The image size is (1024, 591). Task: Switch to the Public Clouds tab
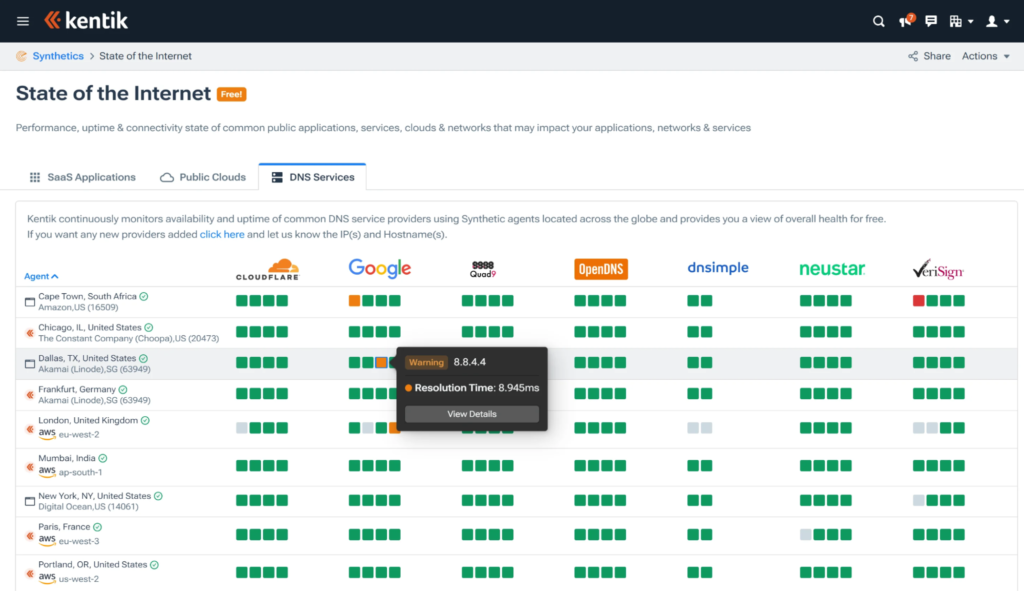click(x=203, y=177)
